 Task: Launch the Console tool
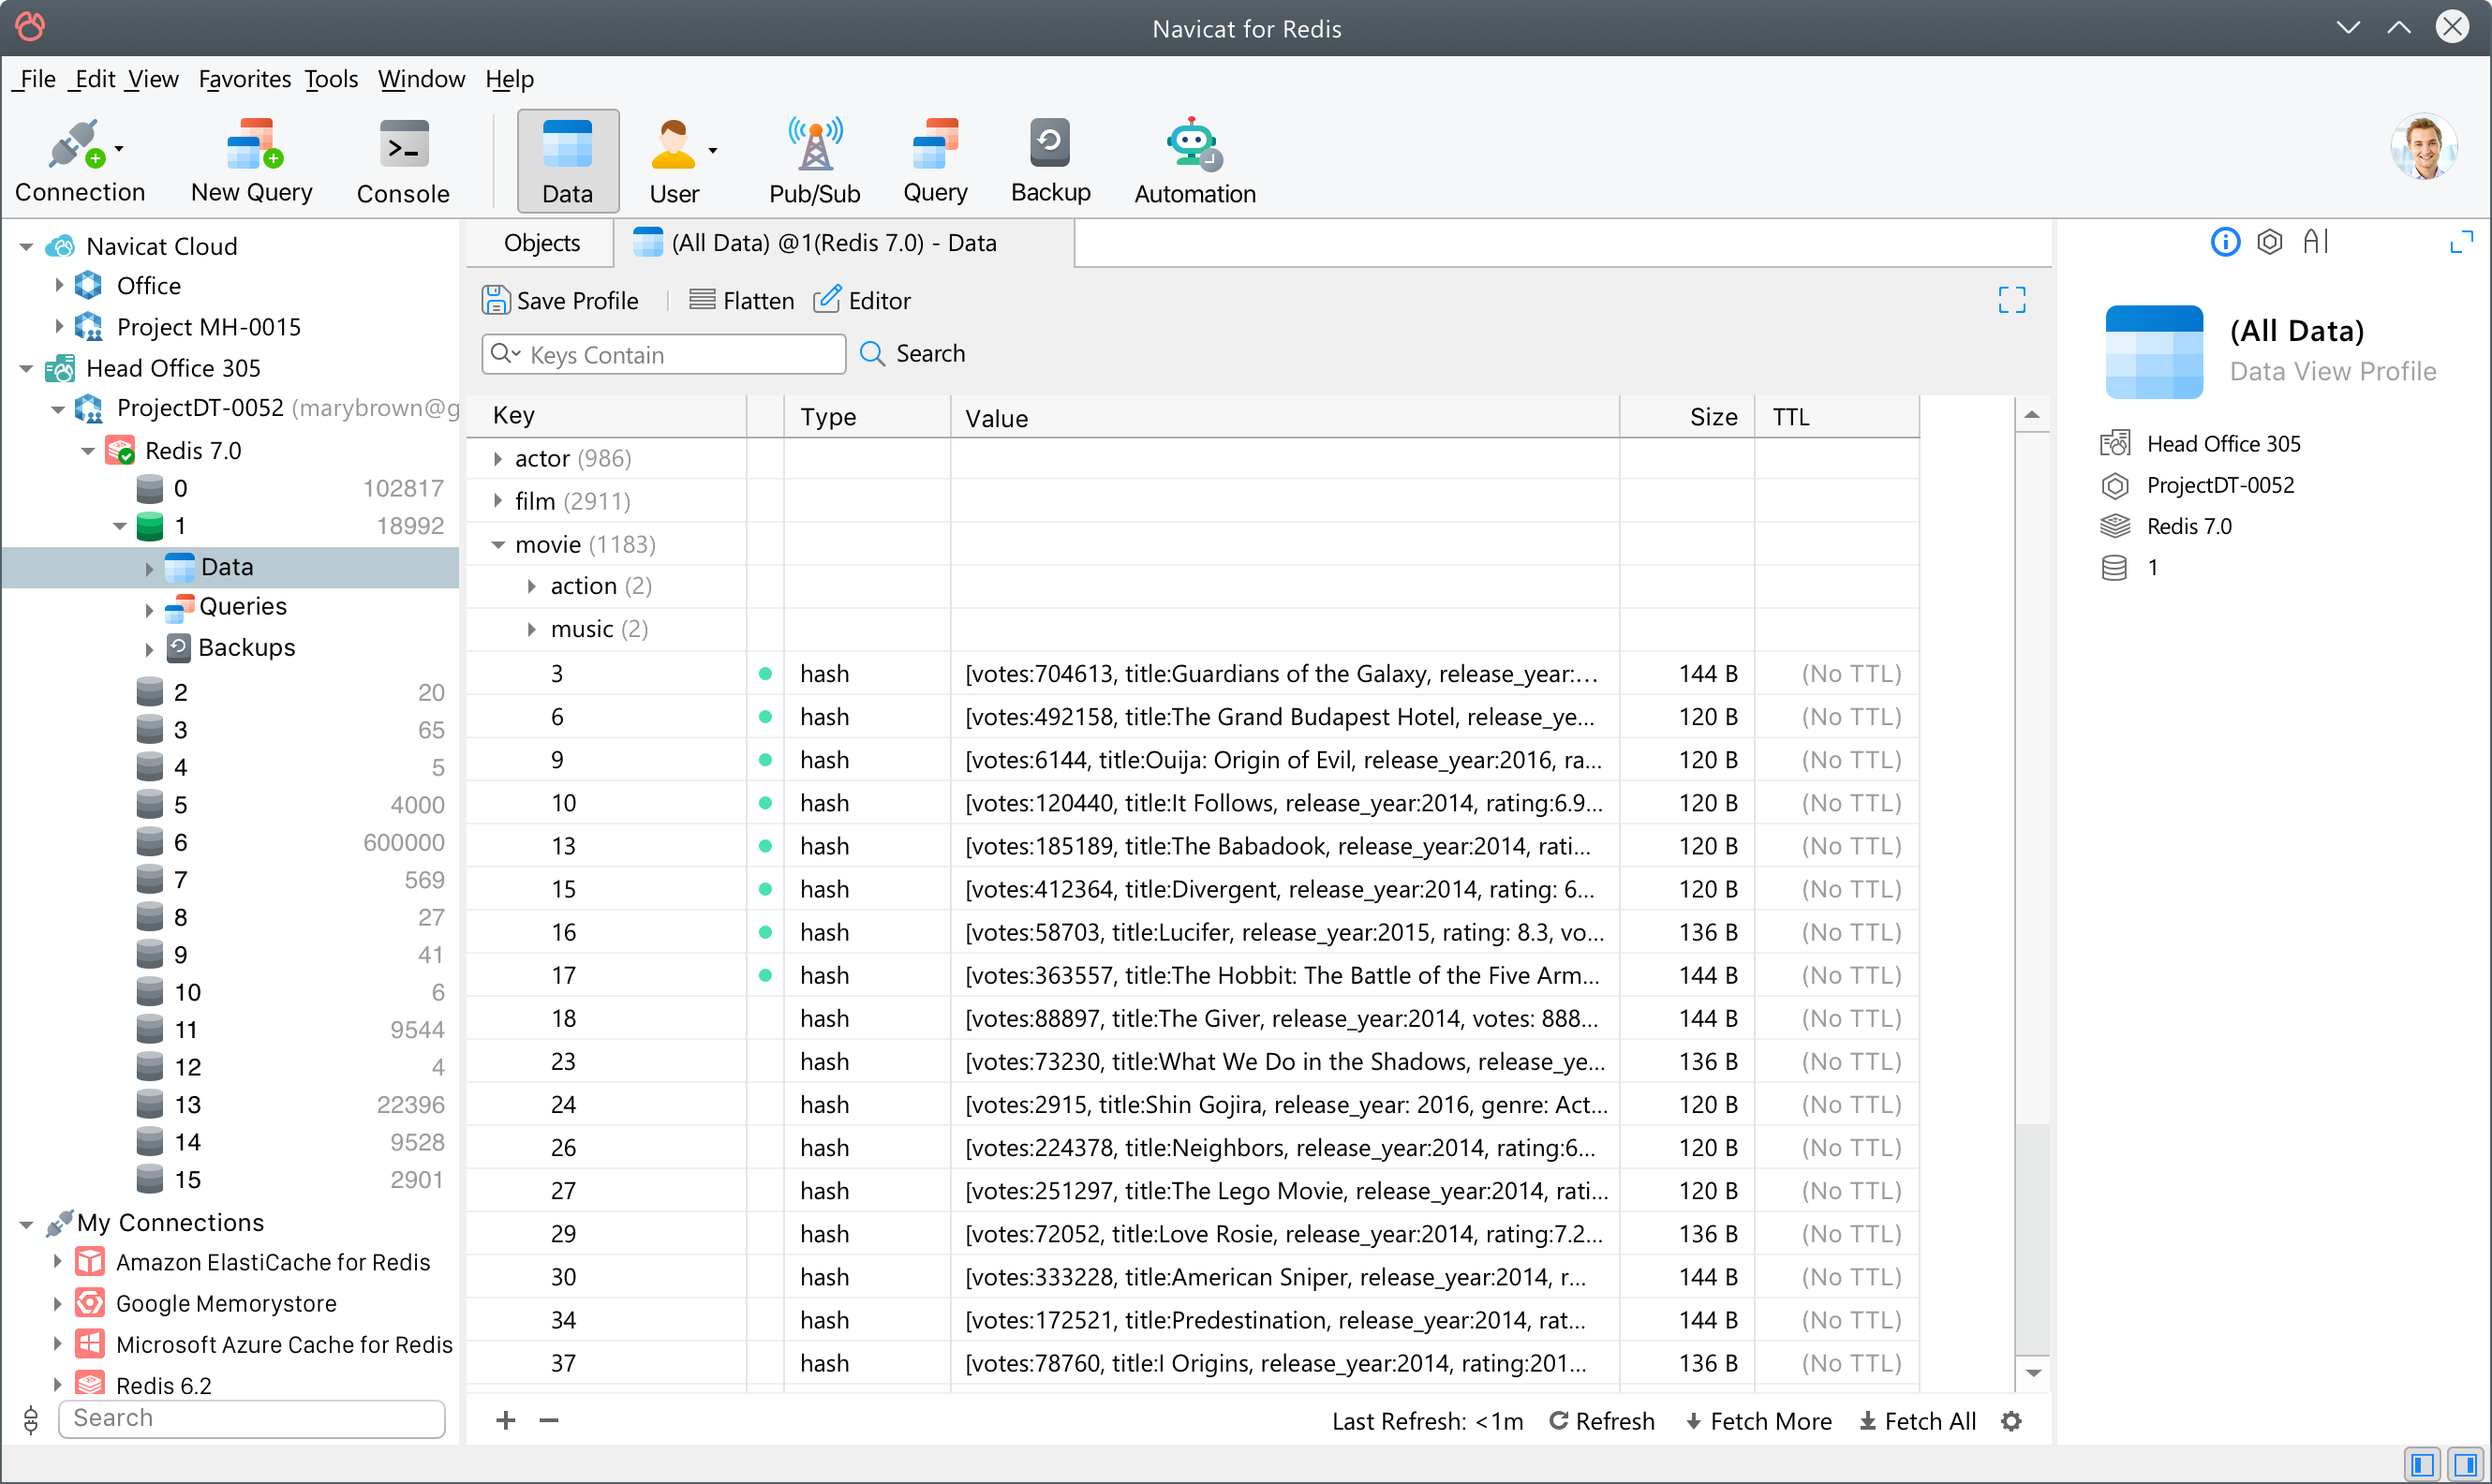[x=403, y=160]
